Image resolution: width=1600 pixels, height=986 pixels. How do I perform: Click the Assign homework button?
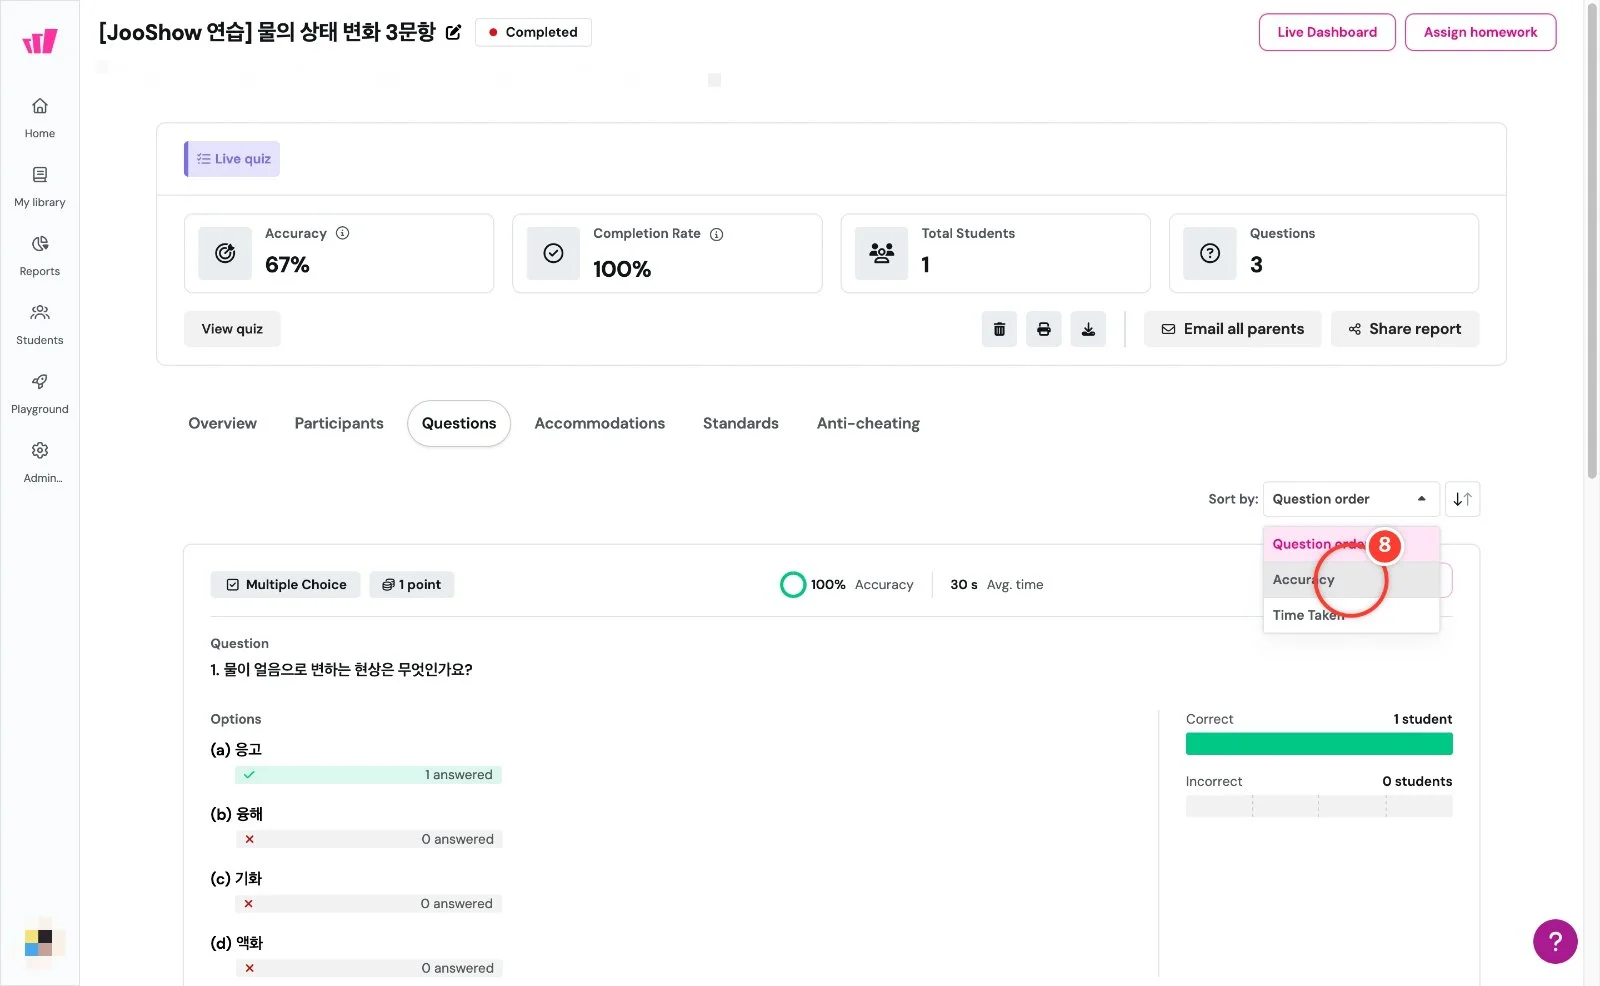pyautogui.click(x=1480, y=32)
